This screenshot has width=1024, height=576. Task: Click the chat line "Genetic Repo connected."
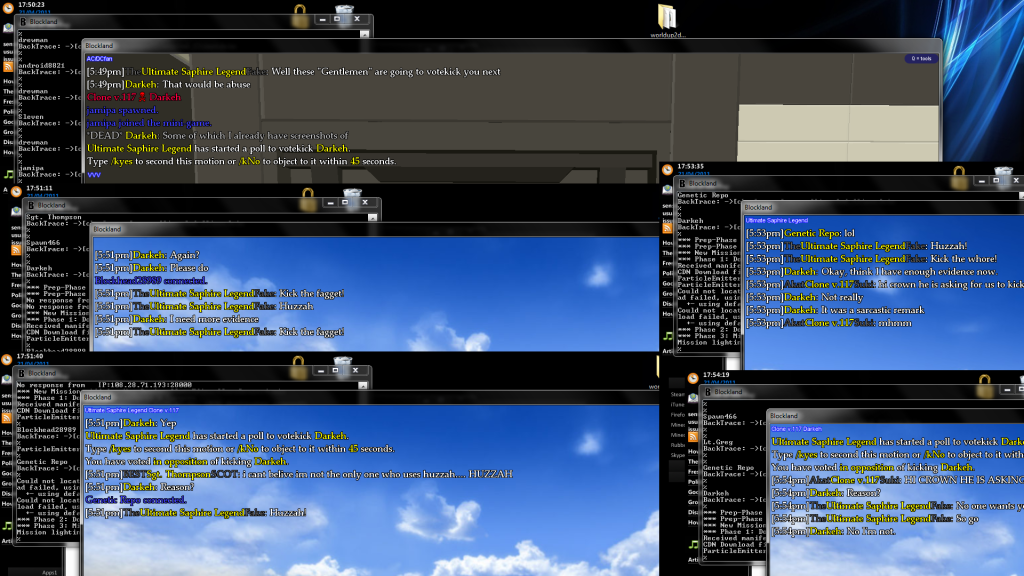(135, 500)
